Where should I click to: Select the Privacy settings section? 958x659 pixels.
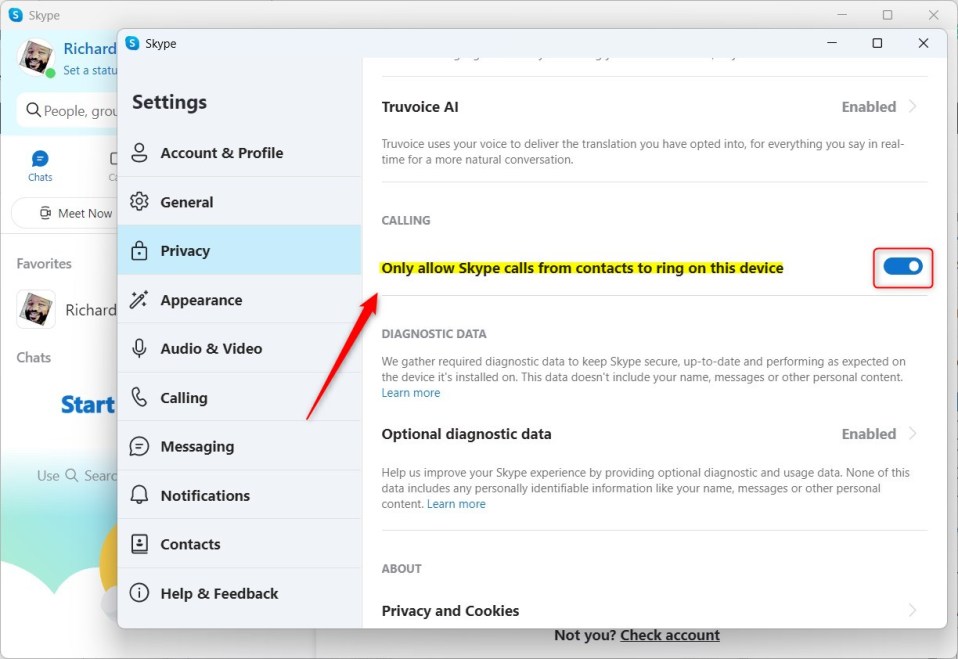(240, 250)
